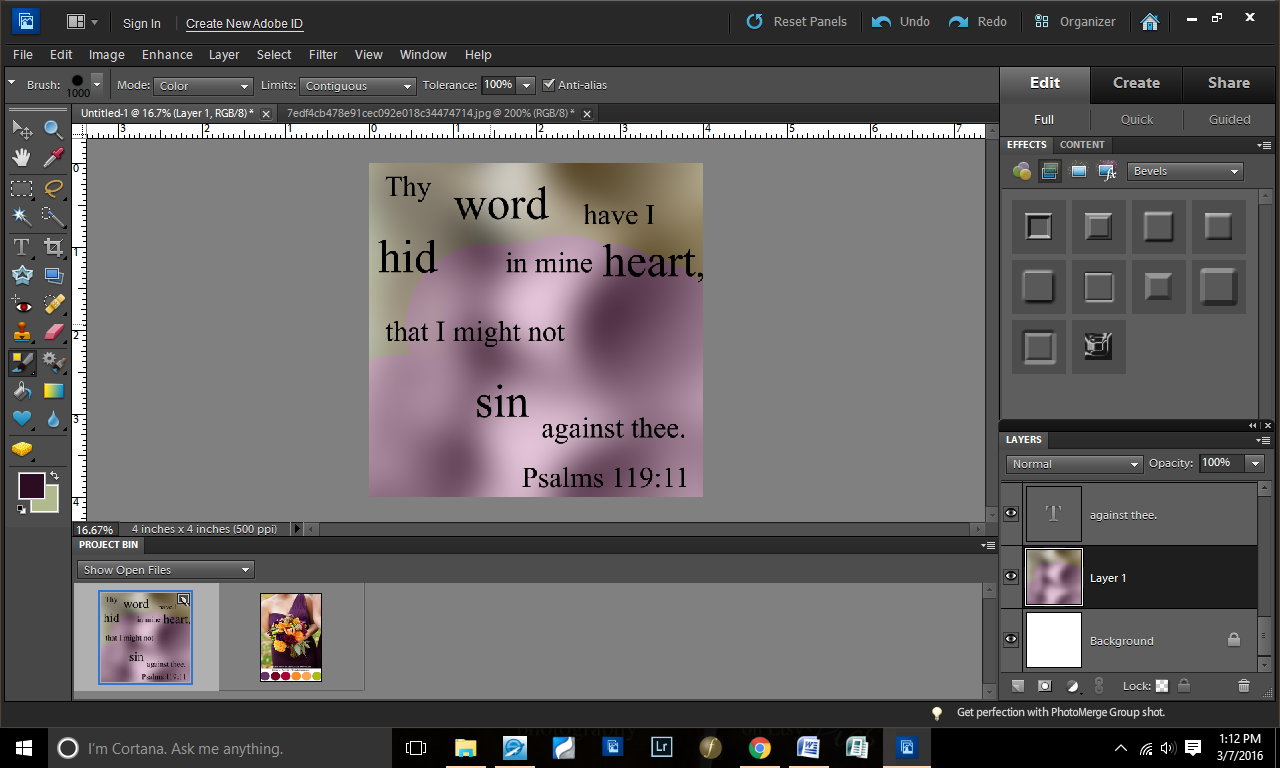The height and width of the screenshot is (768, 1280).
Task: Switch to the Create tab
Action: click(x=1136, y=83)
